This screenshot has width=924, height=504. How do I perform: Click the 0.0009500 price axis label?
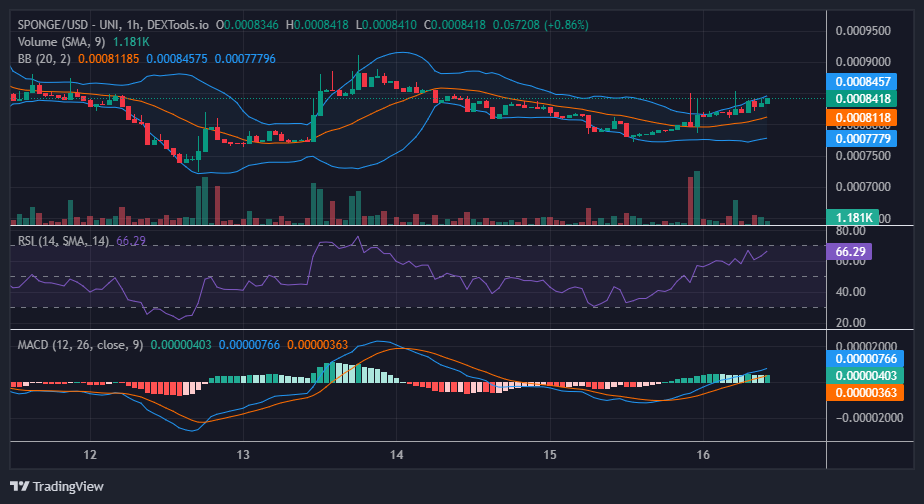tap(863, 31)
